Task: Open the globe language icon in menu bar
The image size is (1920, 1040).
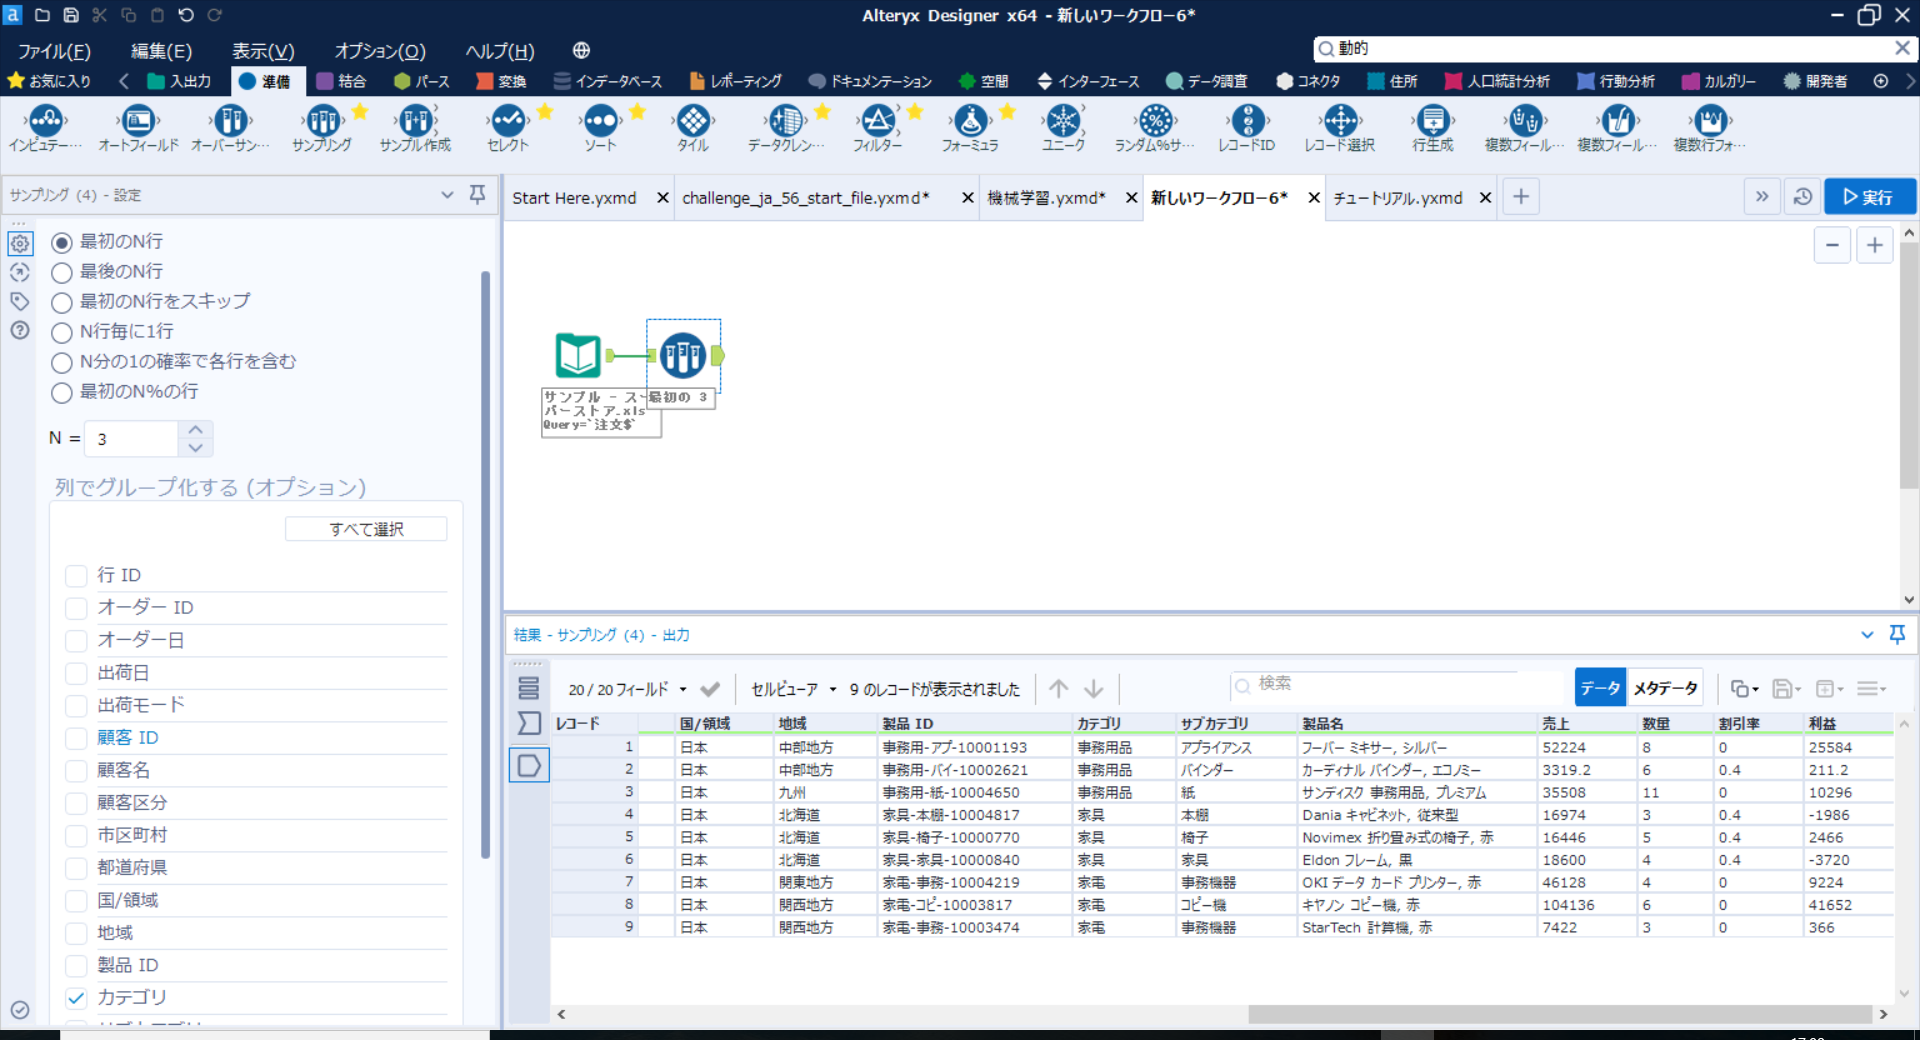Action: pyautogui.click(x=581, y=50)
